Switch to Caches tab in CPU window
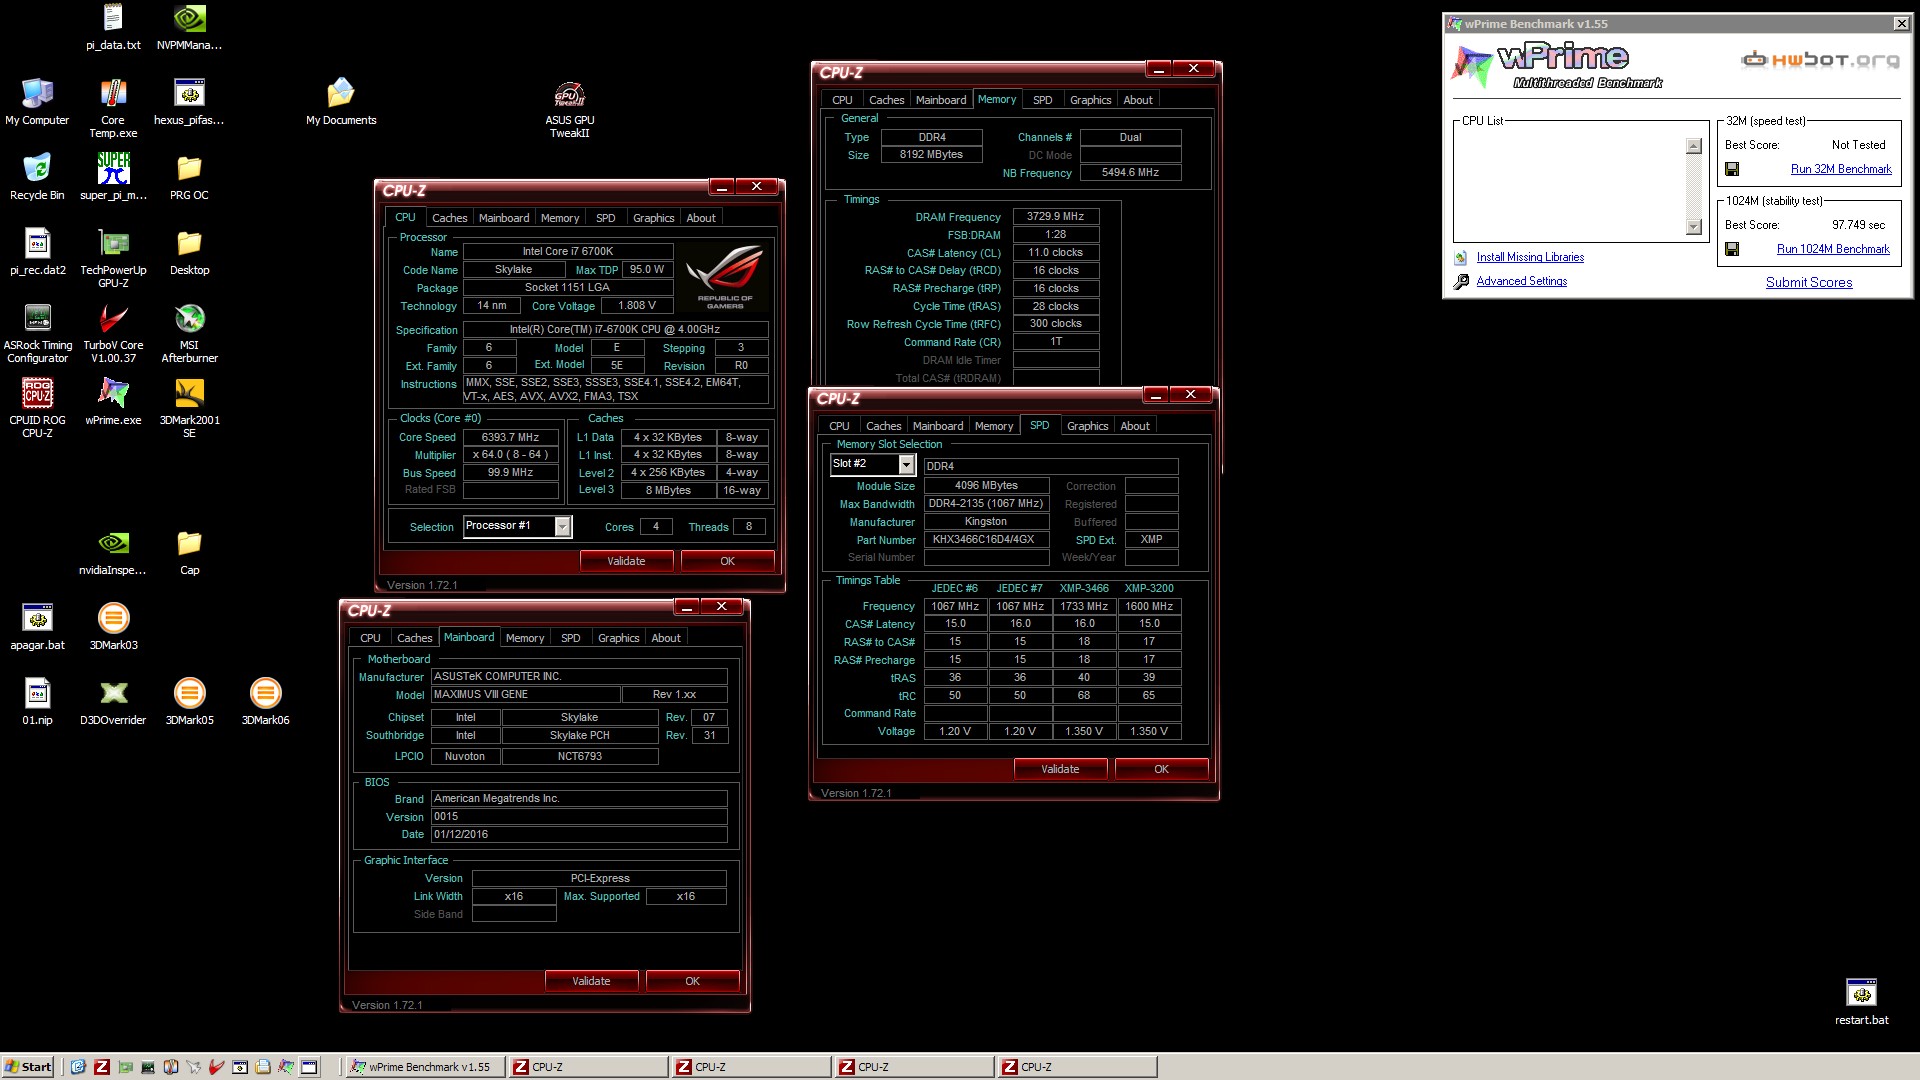The height and width of the screenshot is (1080, 1920). pos(449,218)
